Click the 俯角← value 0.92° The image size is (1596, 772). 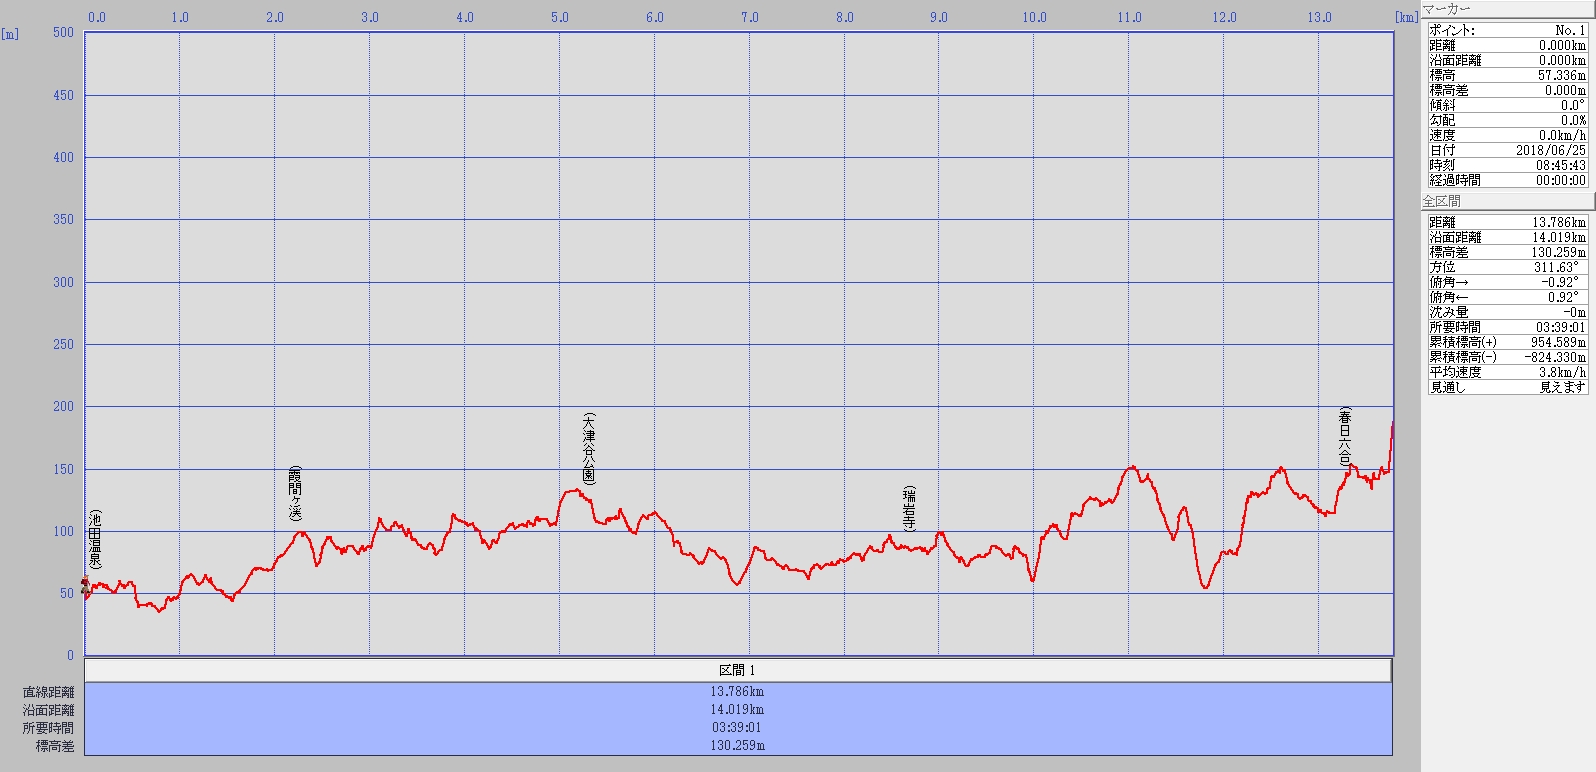pos(1563,297)
